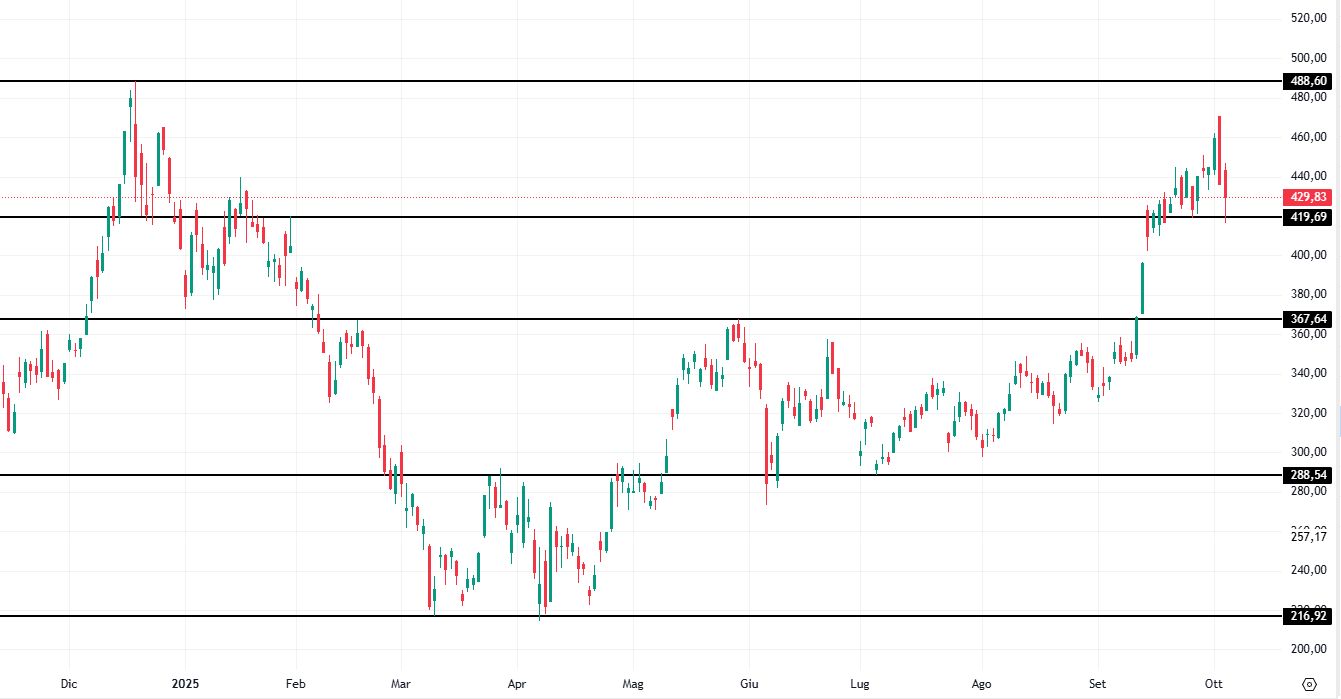Click the 520,00 price scale value
The height and width of the screenshot is (699, 1341).
point(1308,18)
